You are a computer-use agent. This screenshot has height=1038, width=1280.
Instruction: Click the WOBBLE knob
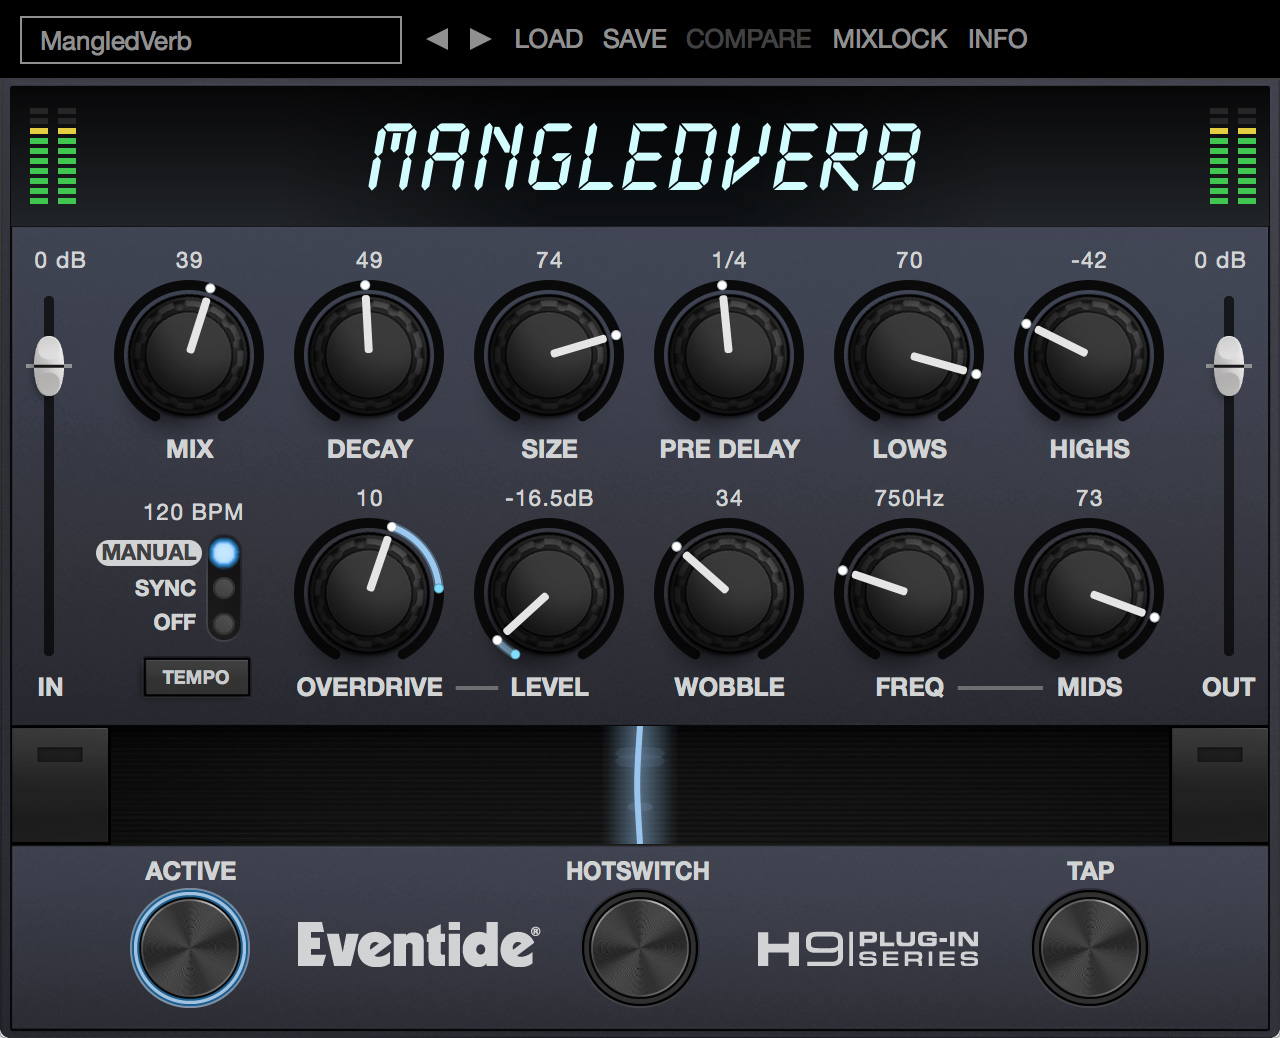pos(729,593)
